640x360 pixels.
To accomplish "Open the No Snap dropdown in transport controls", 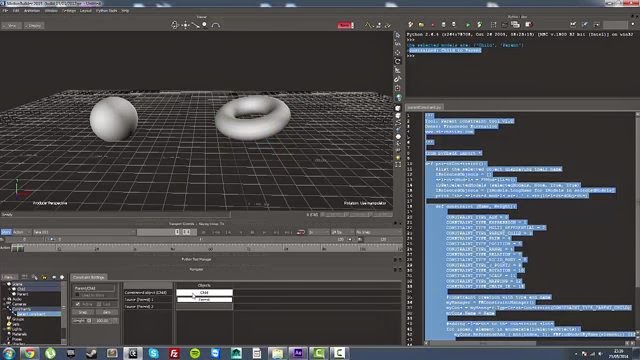I will 378,232.
